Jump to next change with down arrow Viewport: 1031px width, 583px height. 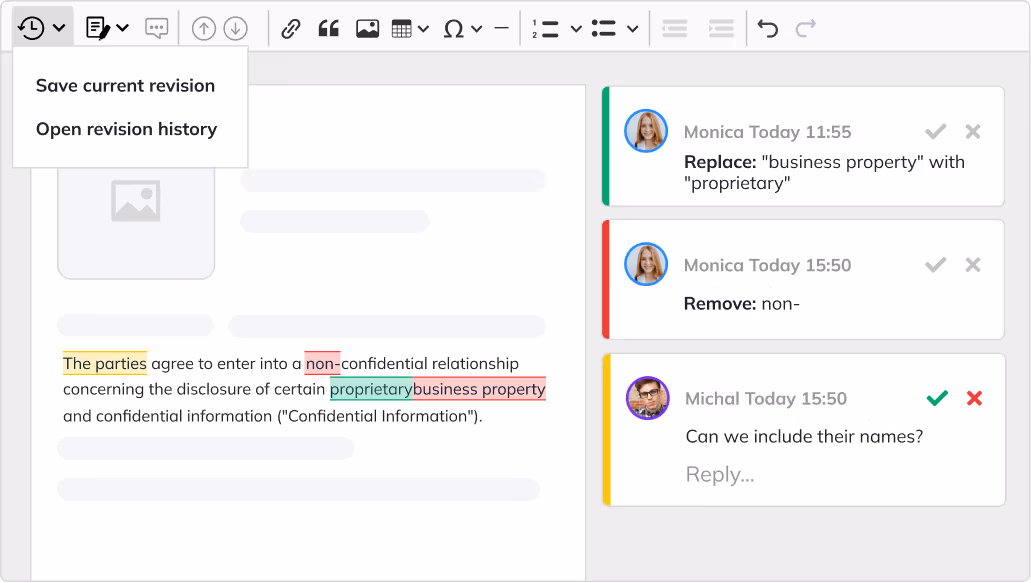tap(235, 28)
